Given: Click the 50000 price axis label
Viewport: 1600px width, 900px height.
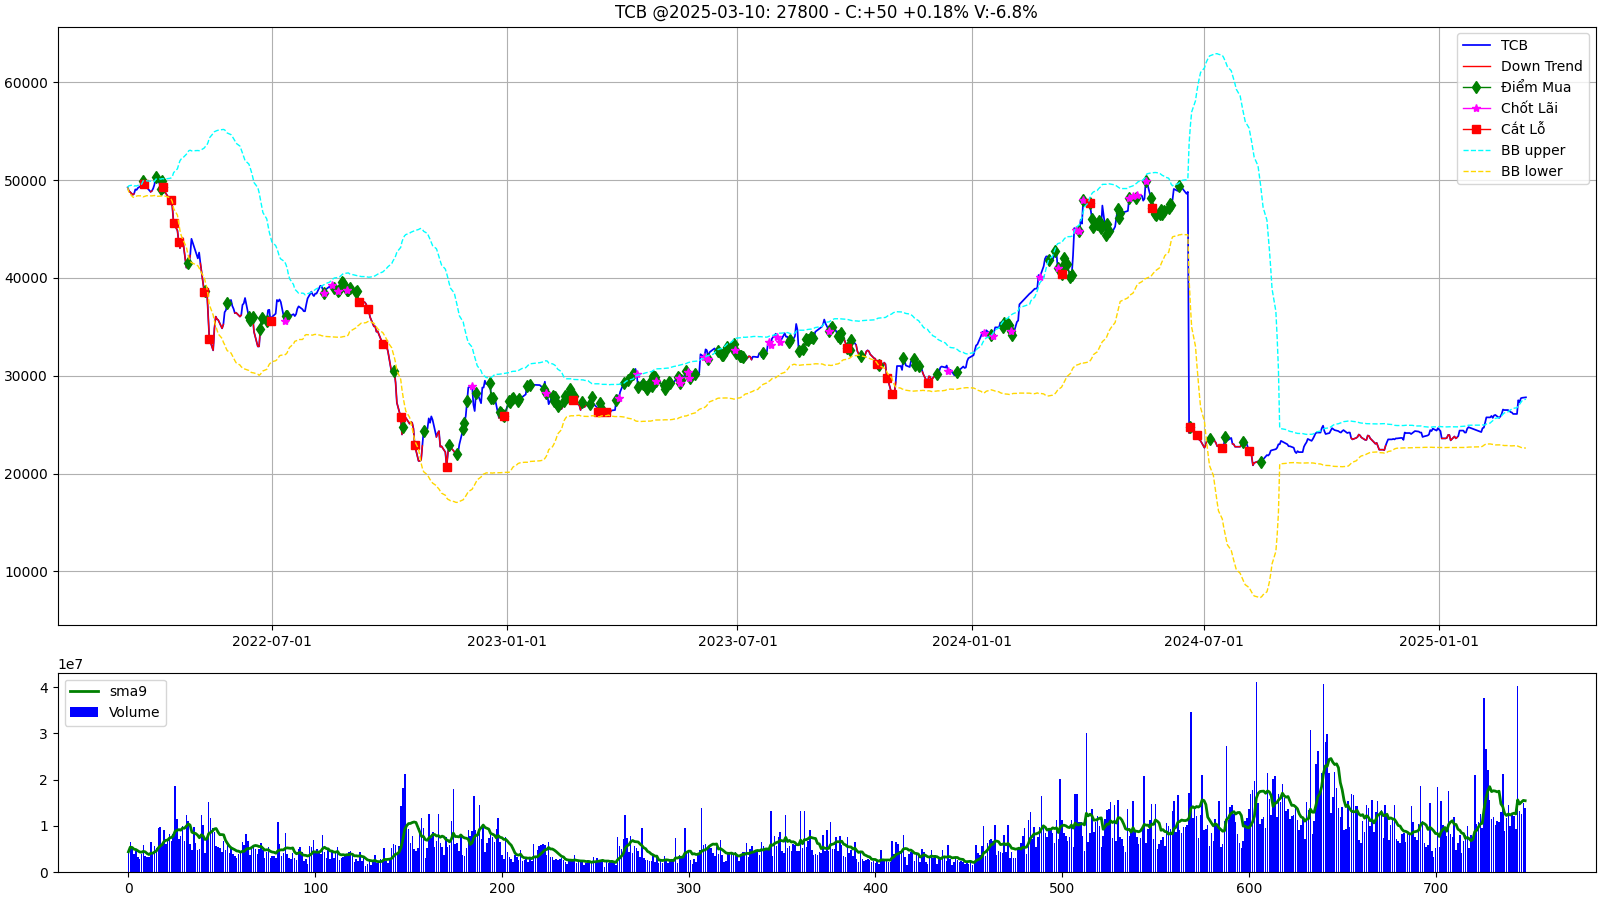Looking at the screenshot, I should (x=26, y=181).
